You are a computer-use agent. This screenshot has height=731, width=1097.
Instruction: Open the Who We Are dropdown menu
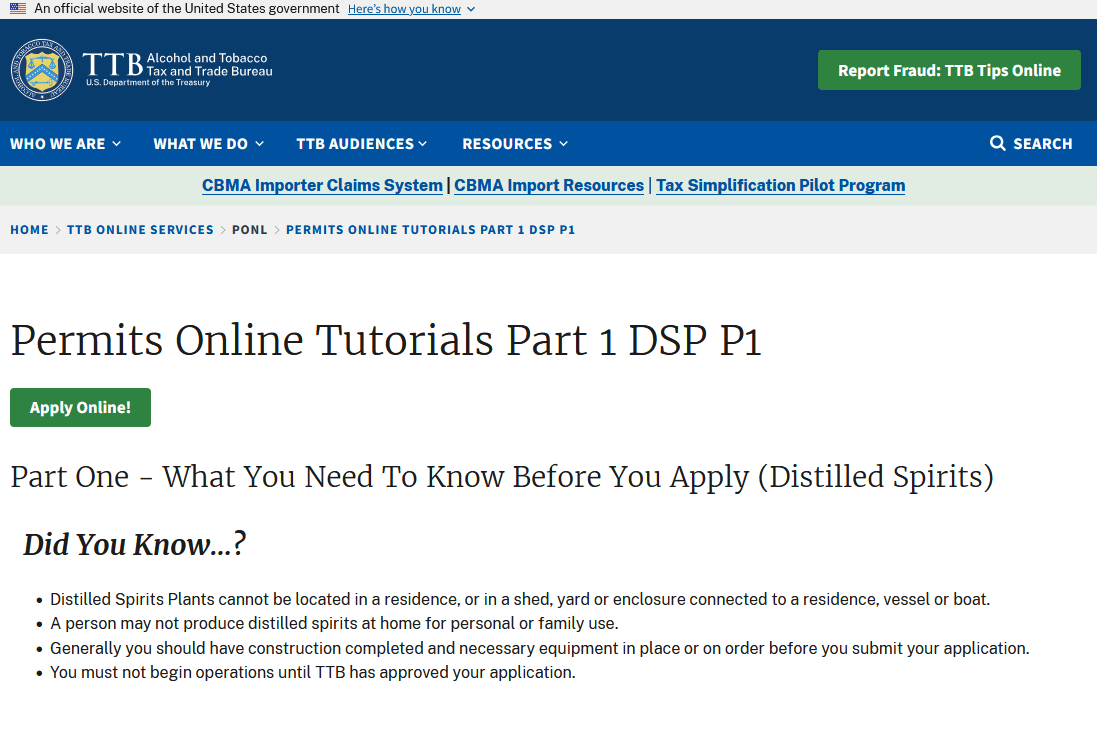[x=65, y=144]
